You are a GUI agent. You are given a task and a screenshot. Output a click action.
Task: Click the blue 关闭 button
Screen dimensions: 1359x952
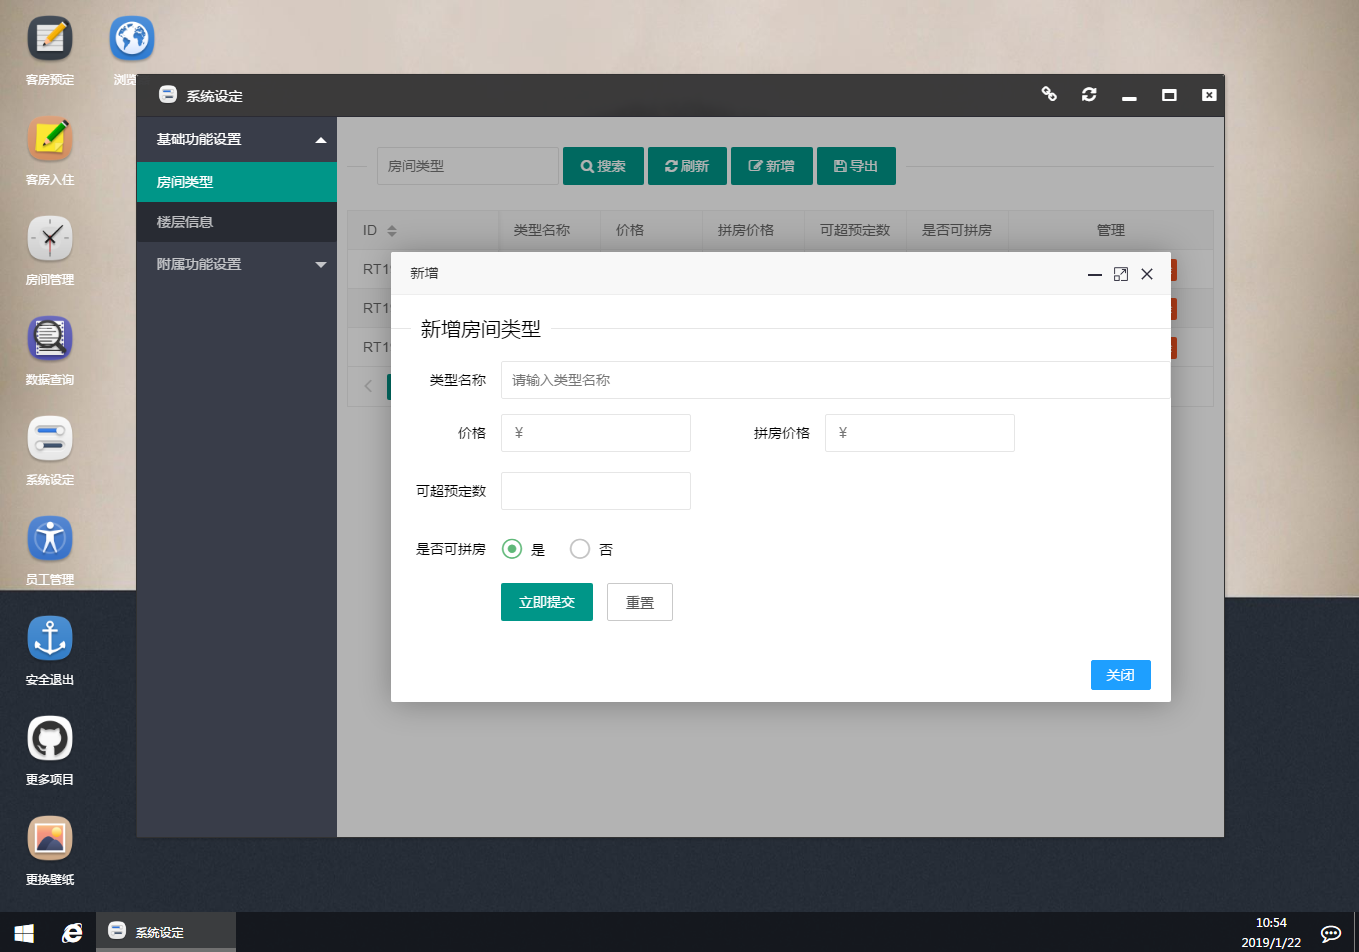[1121, 675]
